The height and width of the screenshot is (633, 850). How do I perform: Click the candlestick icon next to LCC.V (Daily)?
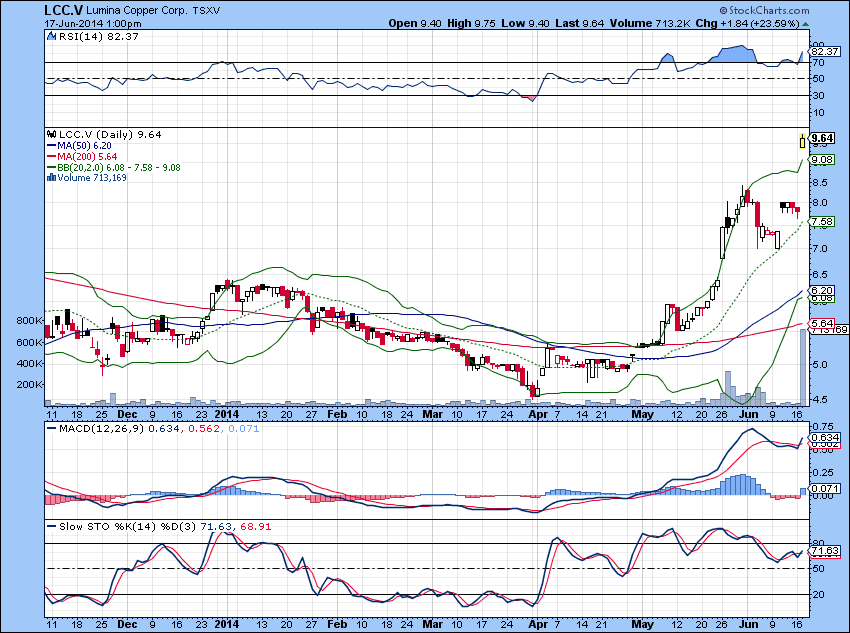coord(51,134)
